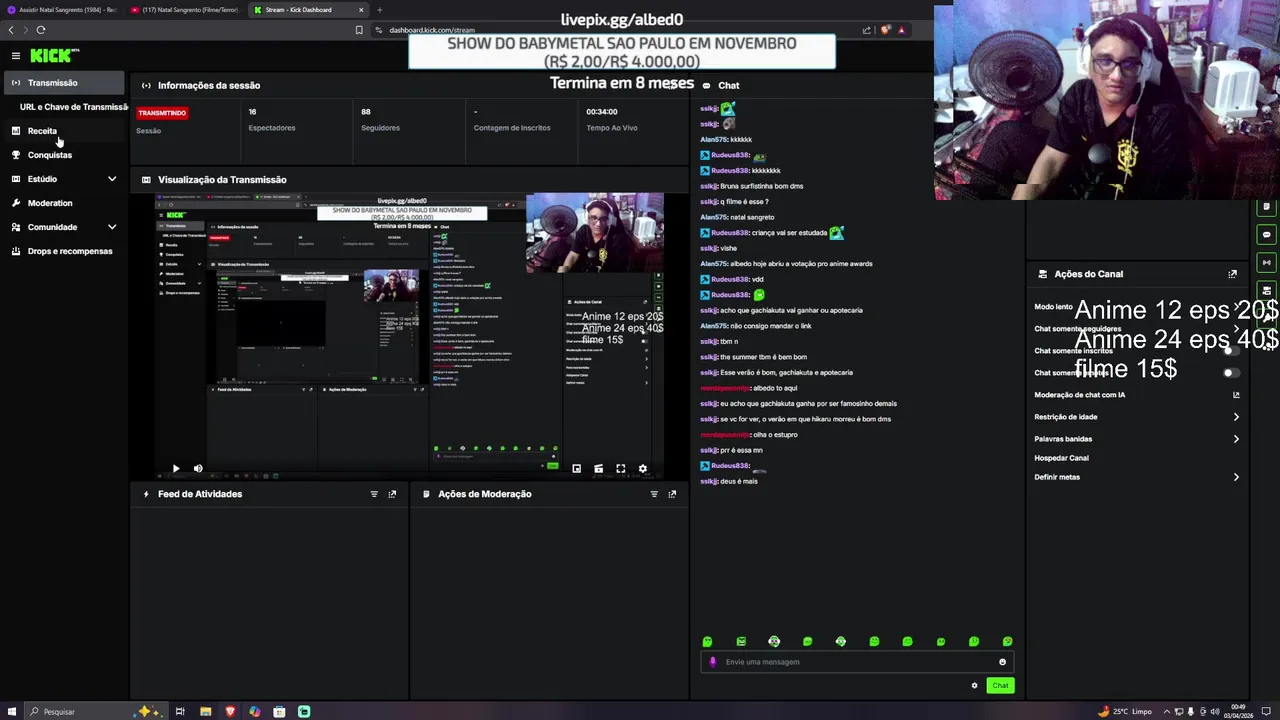The height and width of the screenshot is (720, 1280).
Task: Click the Seguidores count 88
Action: click(x=366, y=112)
